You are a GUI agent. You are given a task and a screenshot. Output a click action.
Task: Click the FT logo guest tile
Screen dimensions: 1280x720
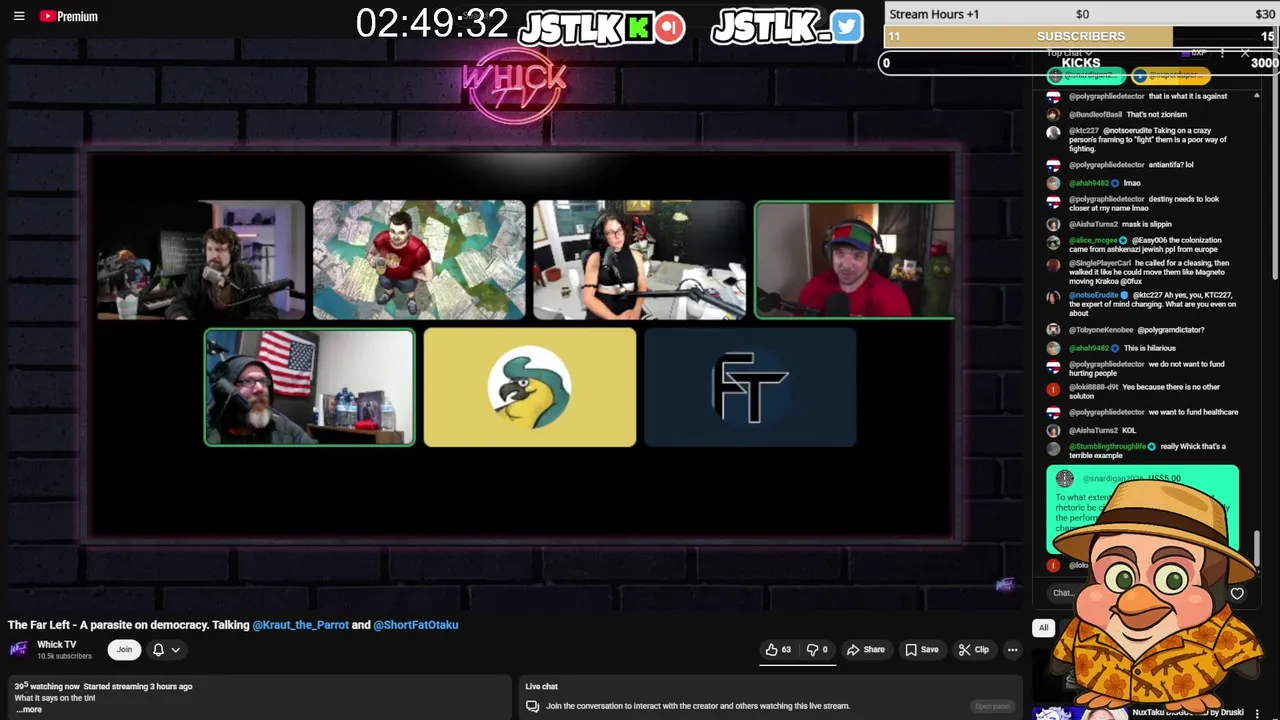coord(750,387)
